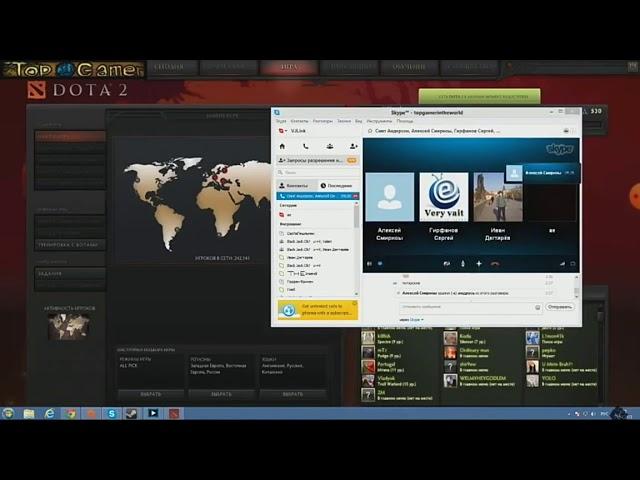This screenshot has width=640, height=480.
Task: Click friend YOLO in Dota friends list
Action: [561, 381]
